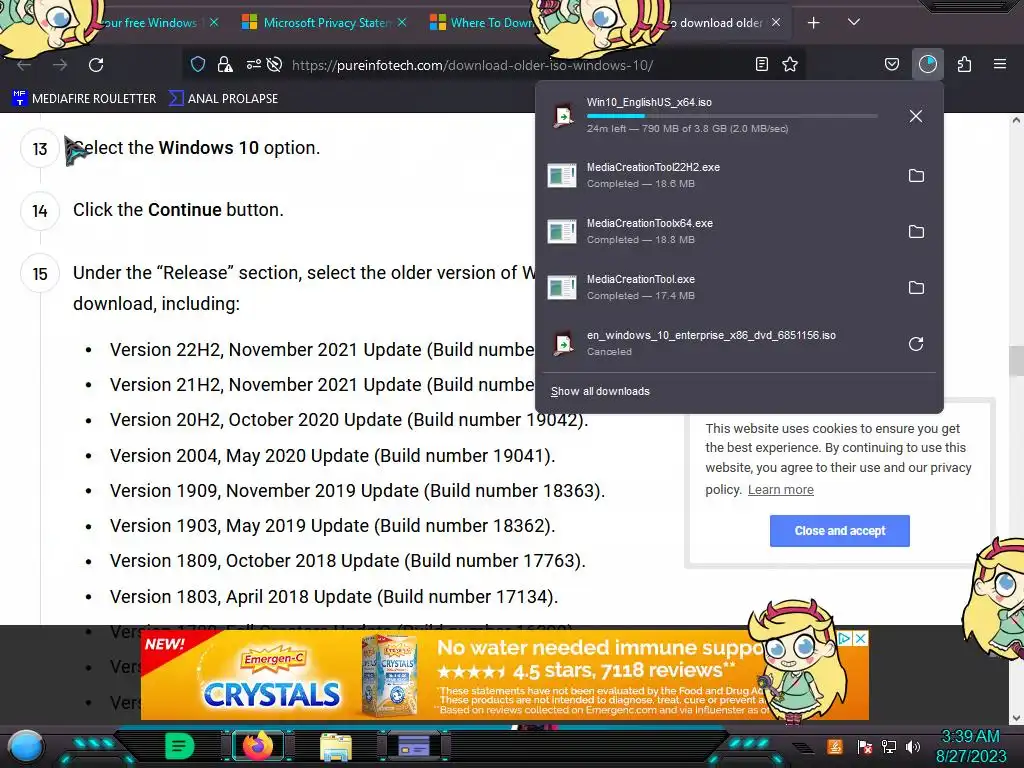This screenshot has width=1024, height=768.
Task: Toggle reader view icon
Action: (x=761, y=64)
